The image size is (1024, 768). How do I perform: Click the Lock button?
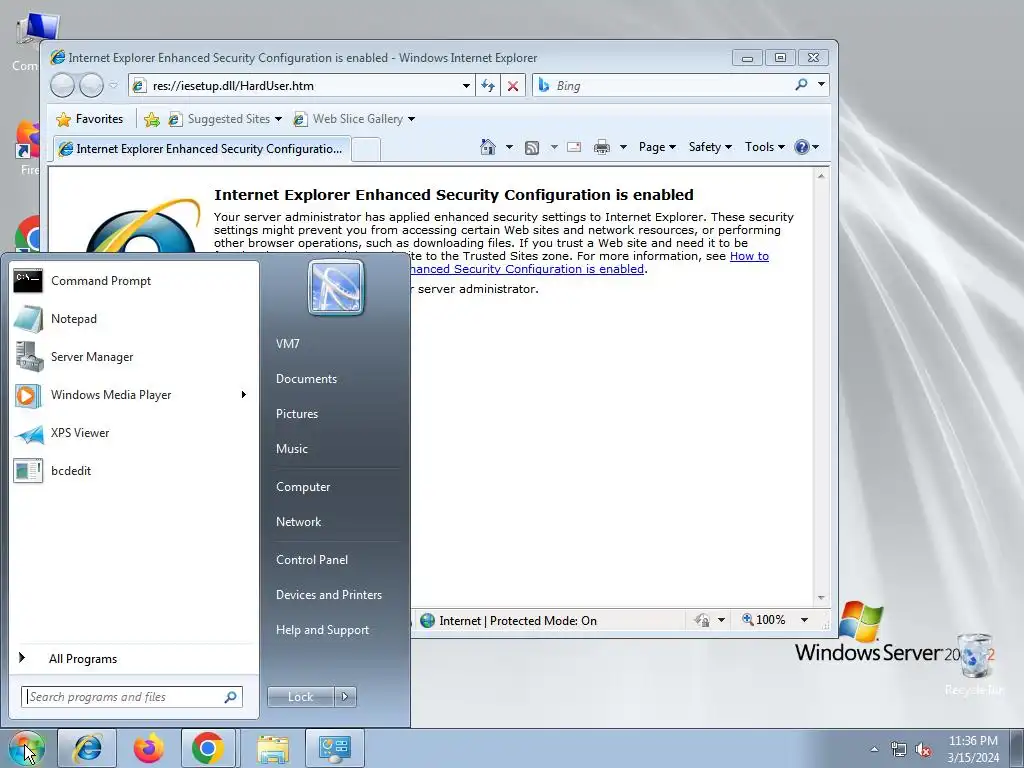click(300, 697)
